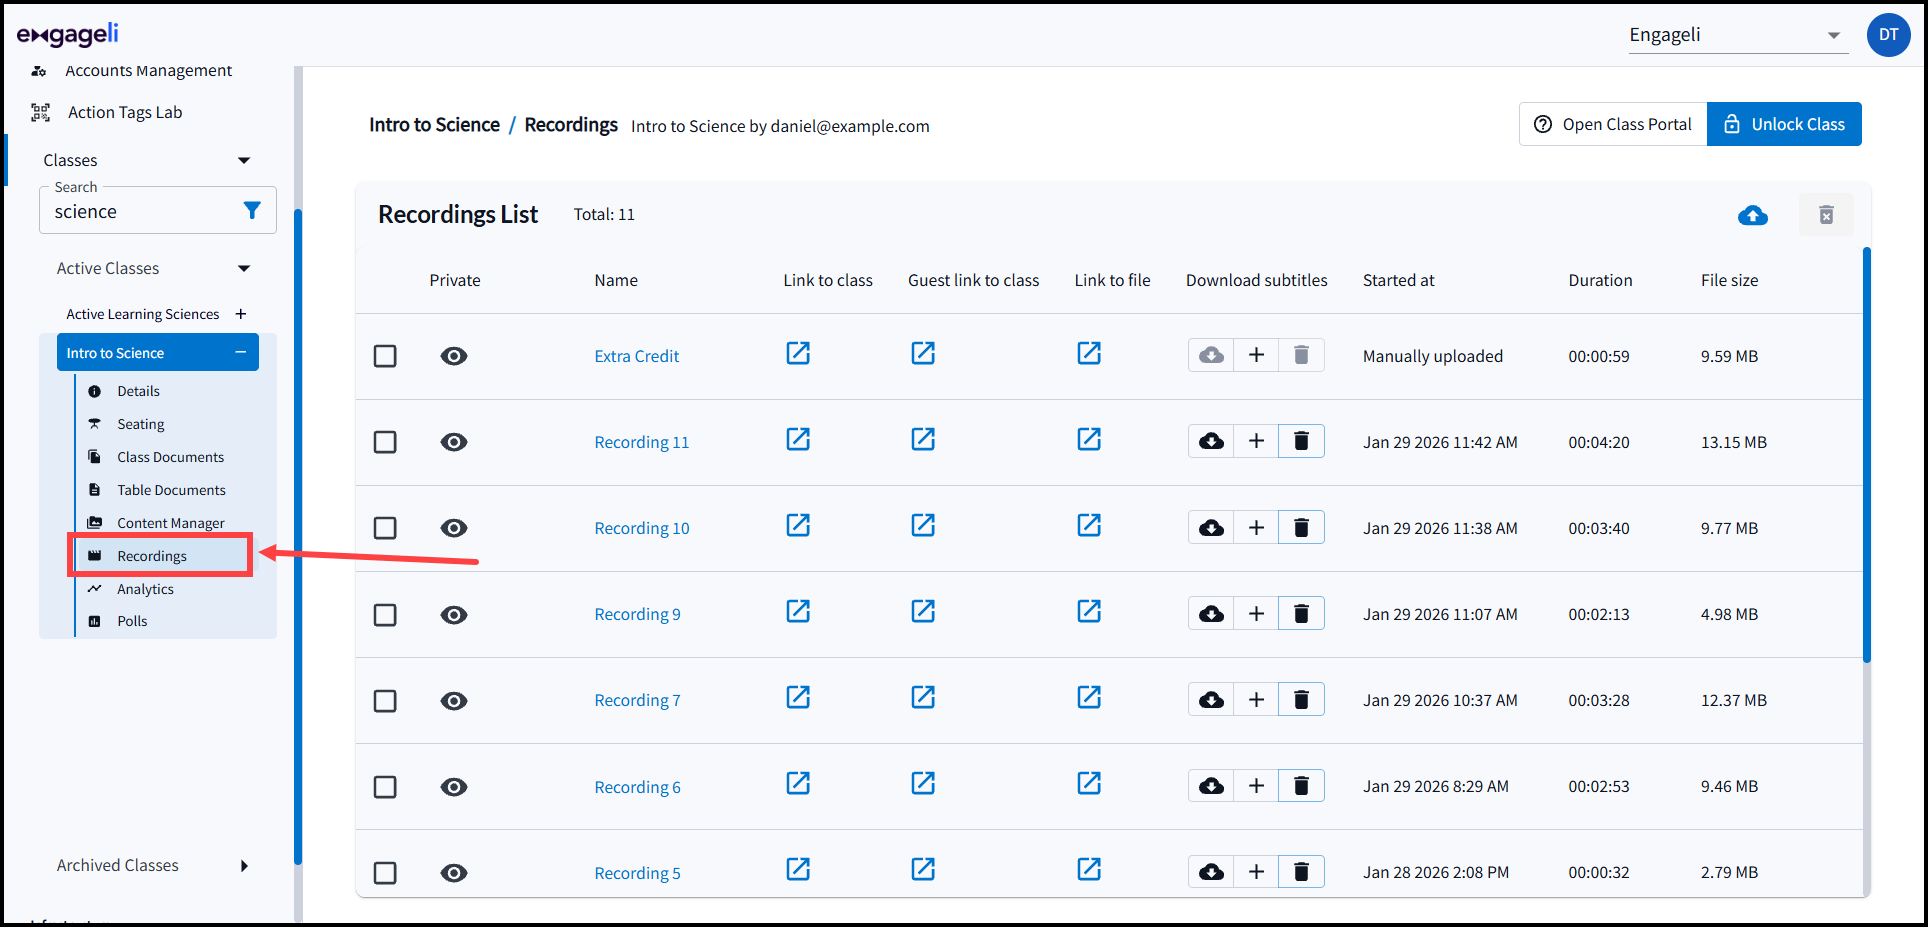Image resolution: width=1928 pixels, height=927 pixels.
Task: Select the checkbox for Extra Credit row
Action: (385, 355)
